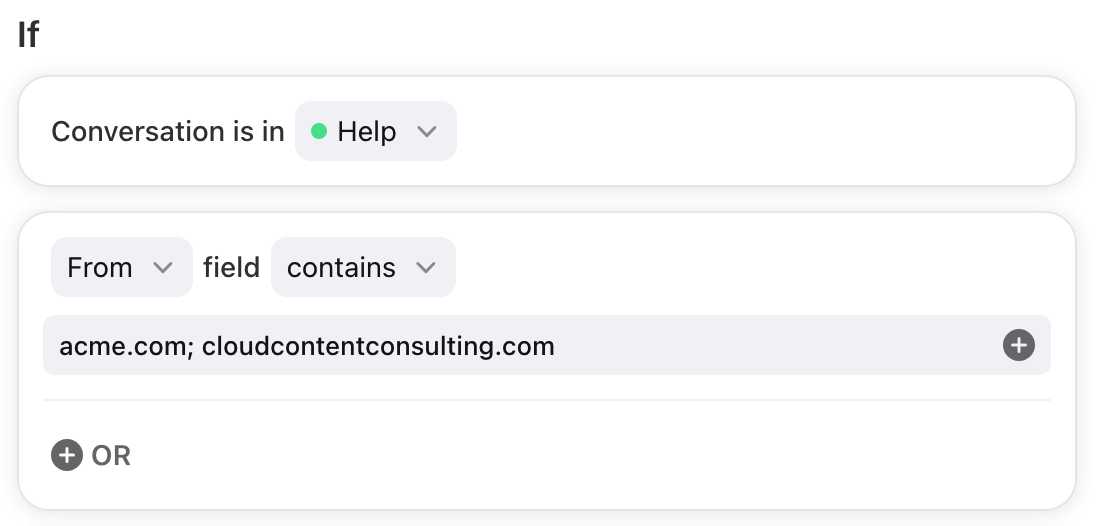Click the word contains in selector
Viewport: 1098px width, 526px height.
coord(341,268)
